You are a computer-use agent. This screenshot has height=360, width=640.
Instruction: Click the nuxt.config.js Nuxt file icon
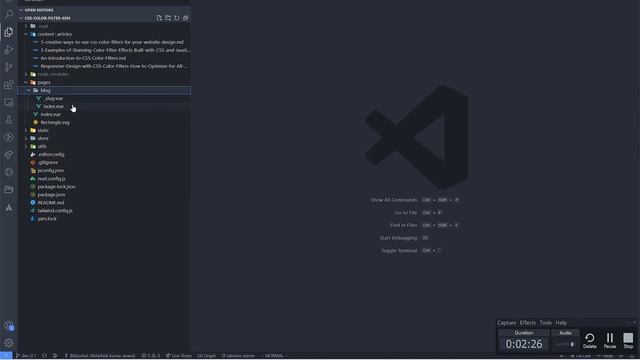[33, 178]
